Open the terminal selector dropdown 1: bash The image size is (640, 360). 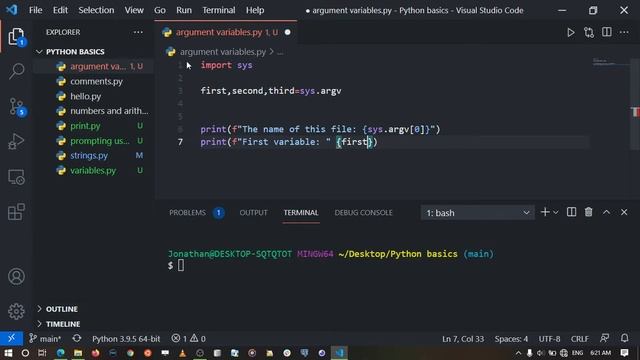[478, 213]
